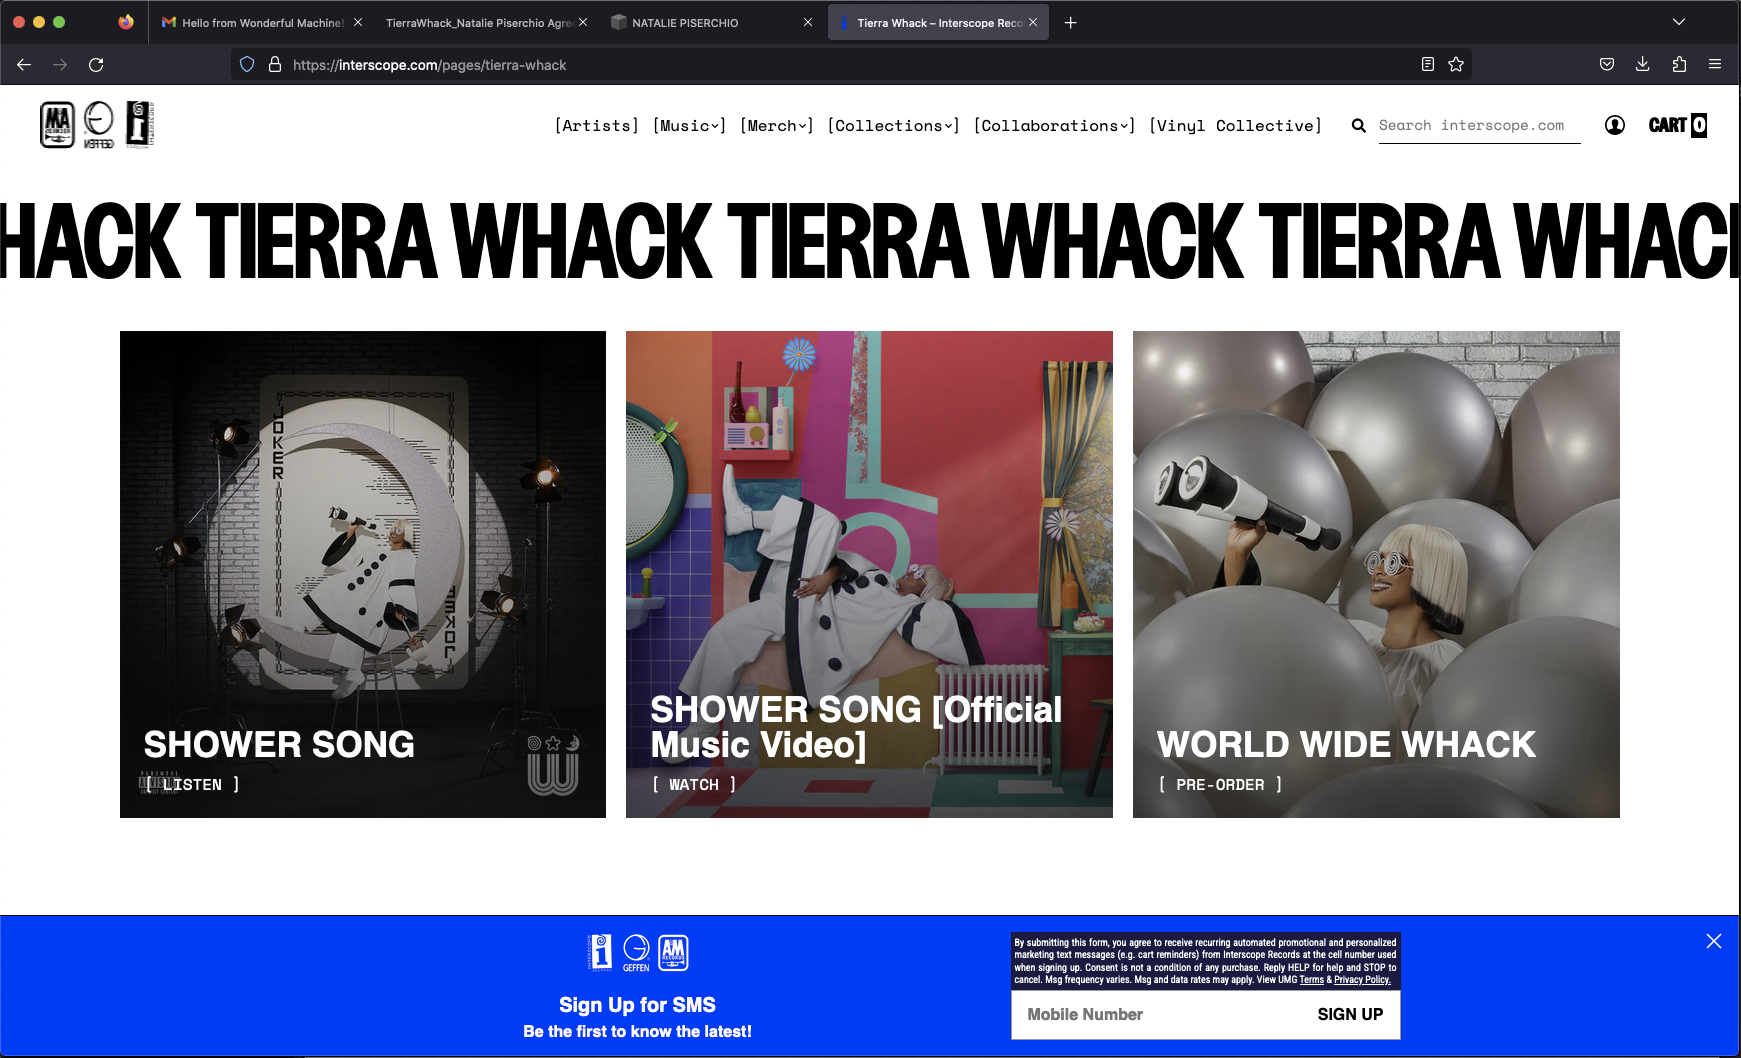Close the Hello from Wonderful Machine tab
This screenshot has height=1058, width=1741.
point(358,22)
